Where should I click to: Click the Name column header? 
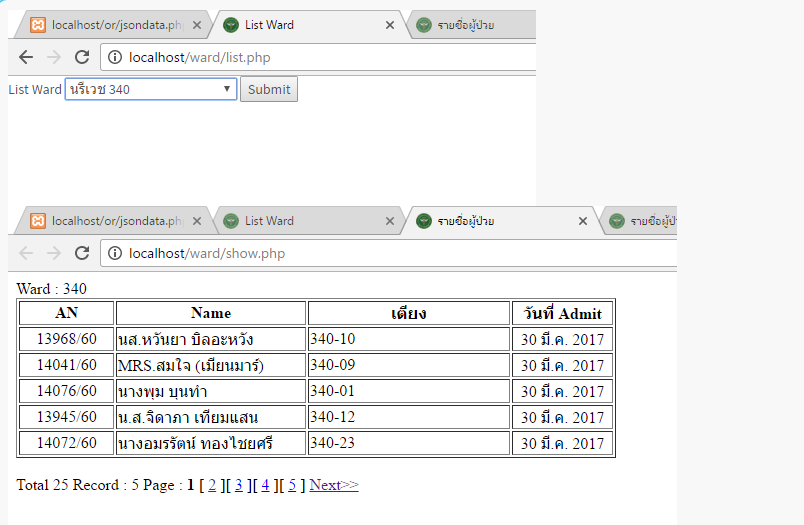coord(211,313)
